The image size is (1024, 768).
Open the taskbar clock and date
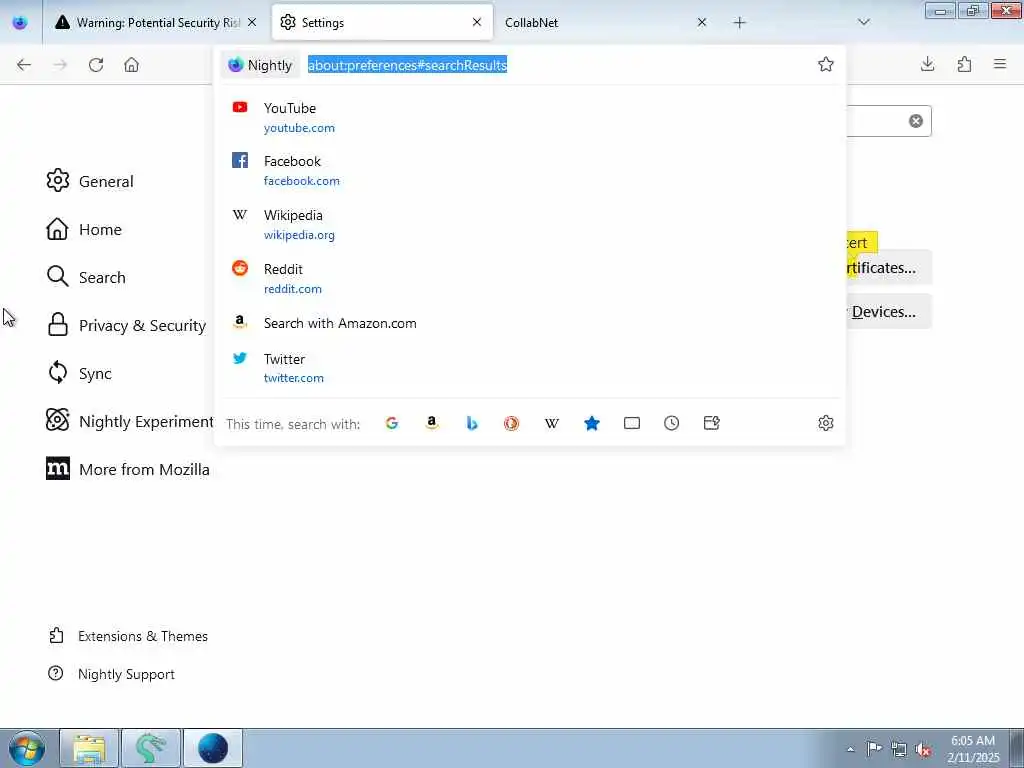pos(973,749)
